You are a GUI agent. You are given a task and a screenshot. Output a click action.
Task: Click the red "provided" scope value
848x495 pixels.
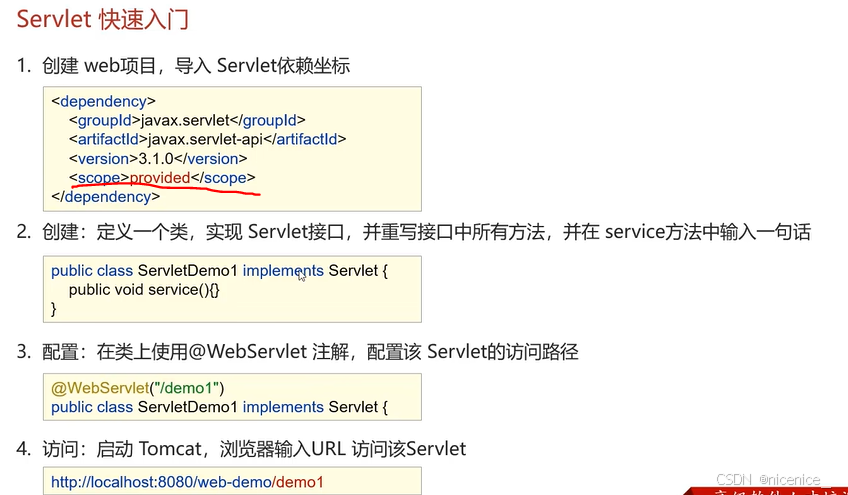[x=160, y=177]
